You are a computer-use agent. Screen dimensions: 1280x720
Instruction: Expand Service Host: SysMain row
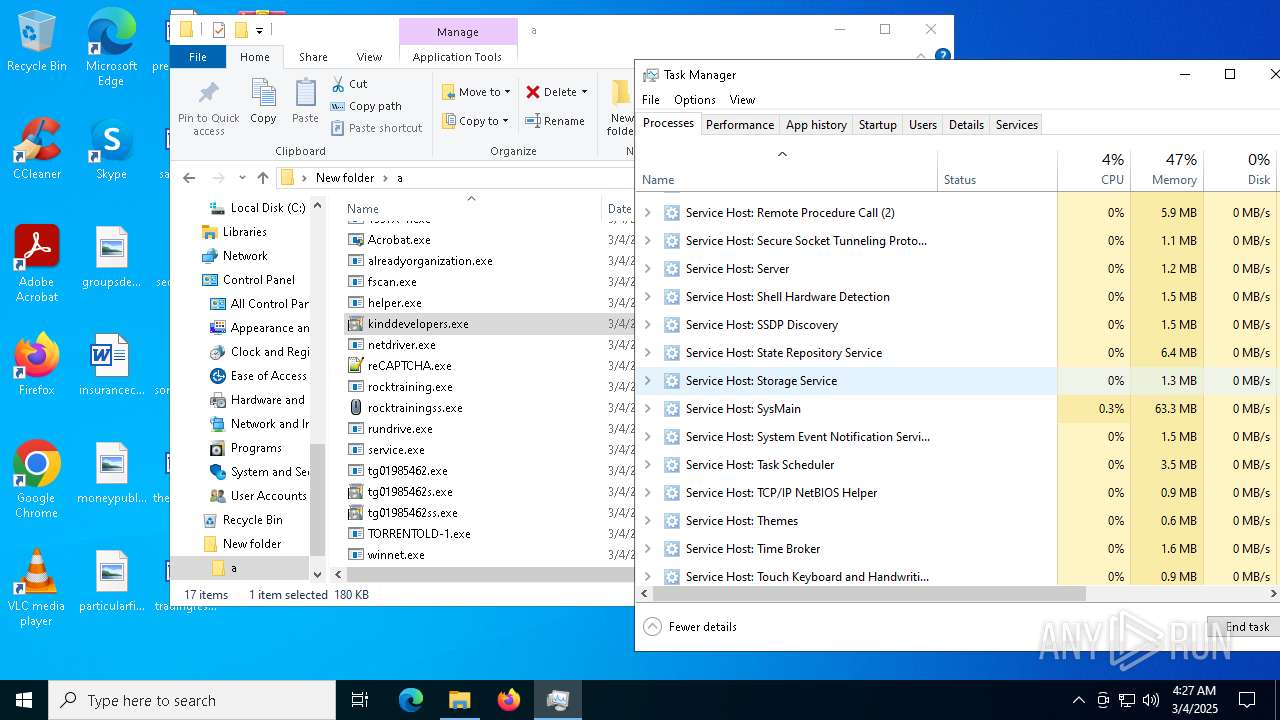click(647, 409)
